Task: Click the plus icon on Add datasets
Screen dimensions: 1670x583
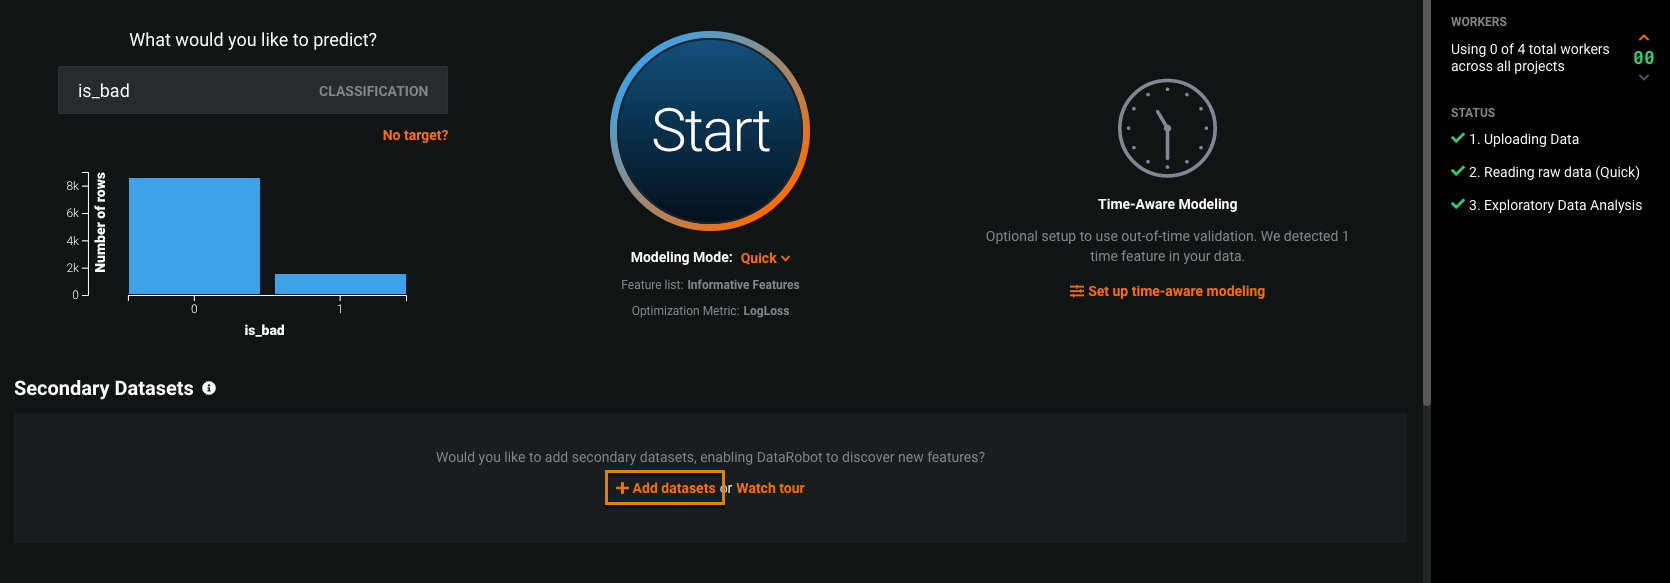Action: [x=622, y=488]
